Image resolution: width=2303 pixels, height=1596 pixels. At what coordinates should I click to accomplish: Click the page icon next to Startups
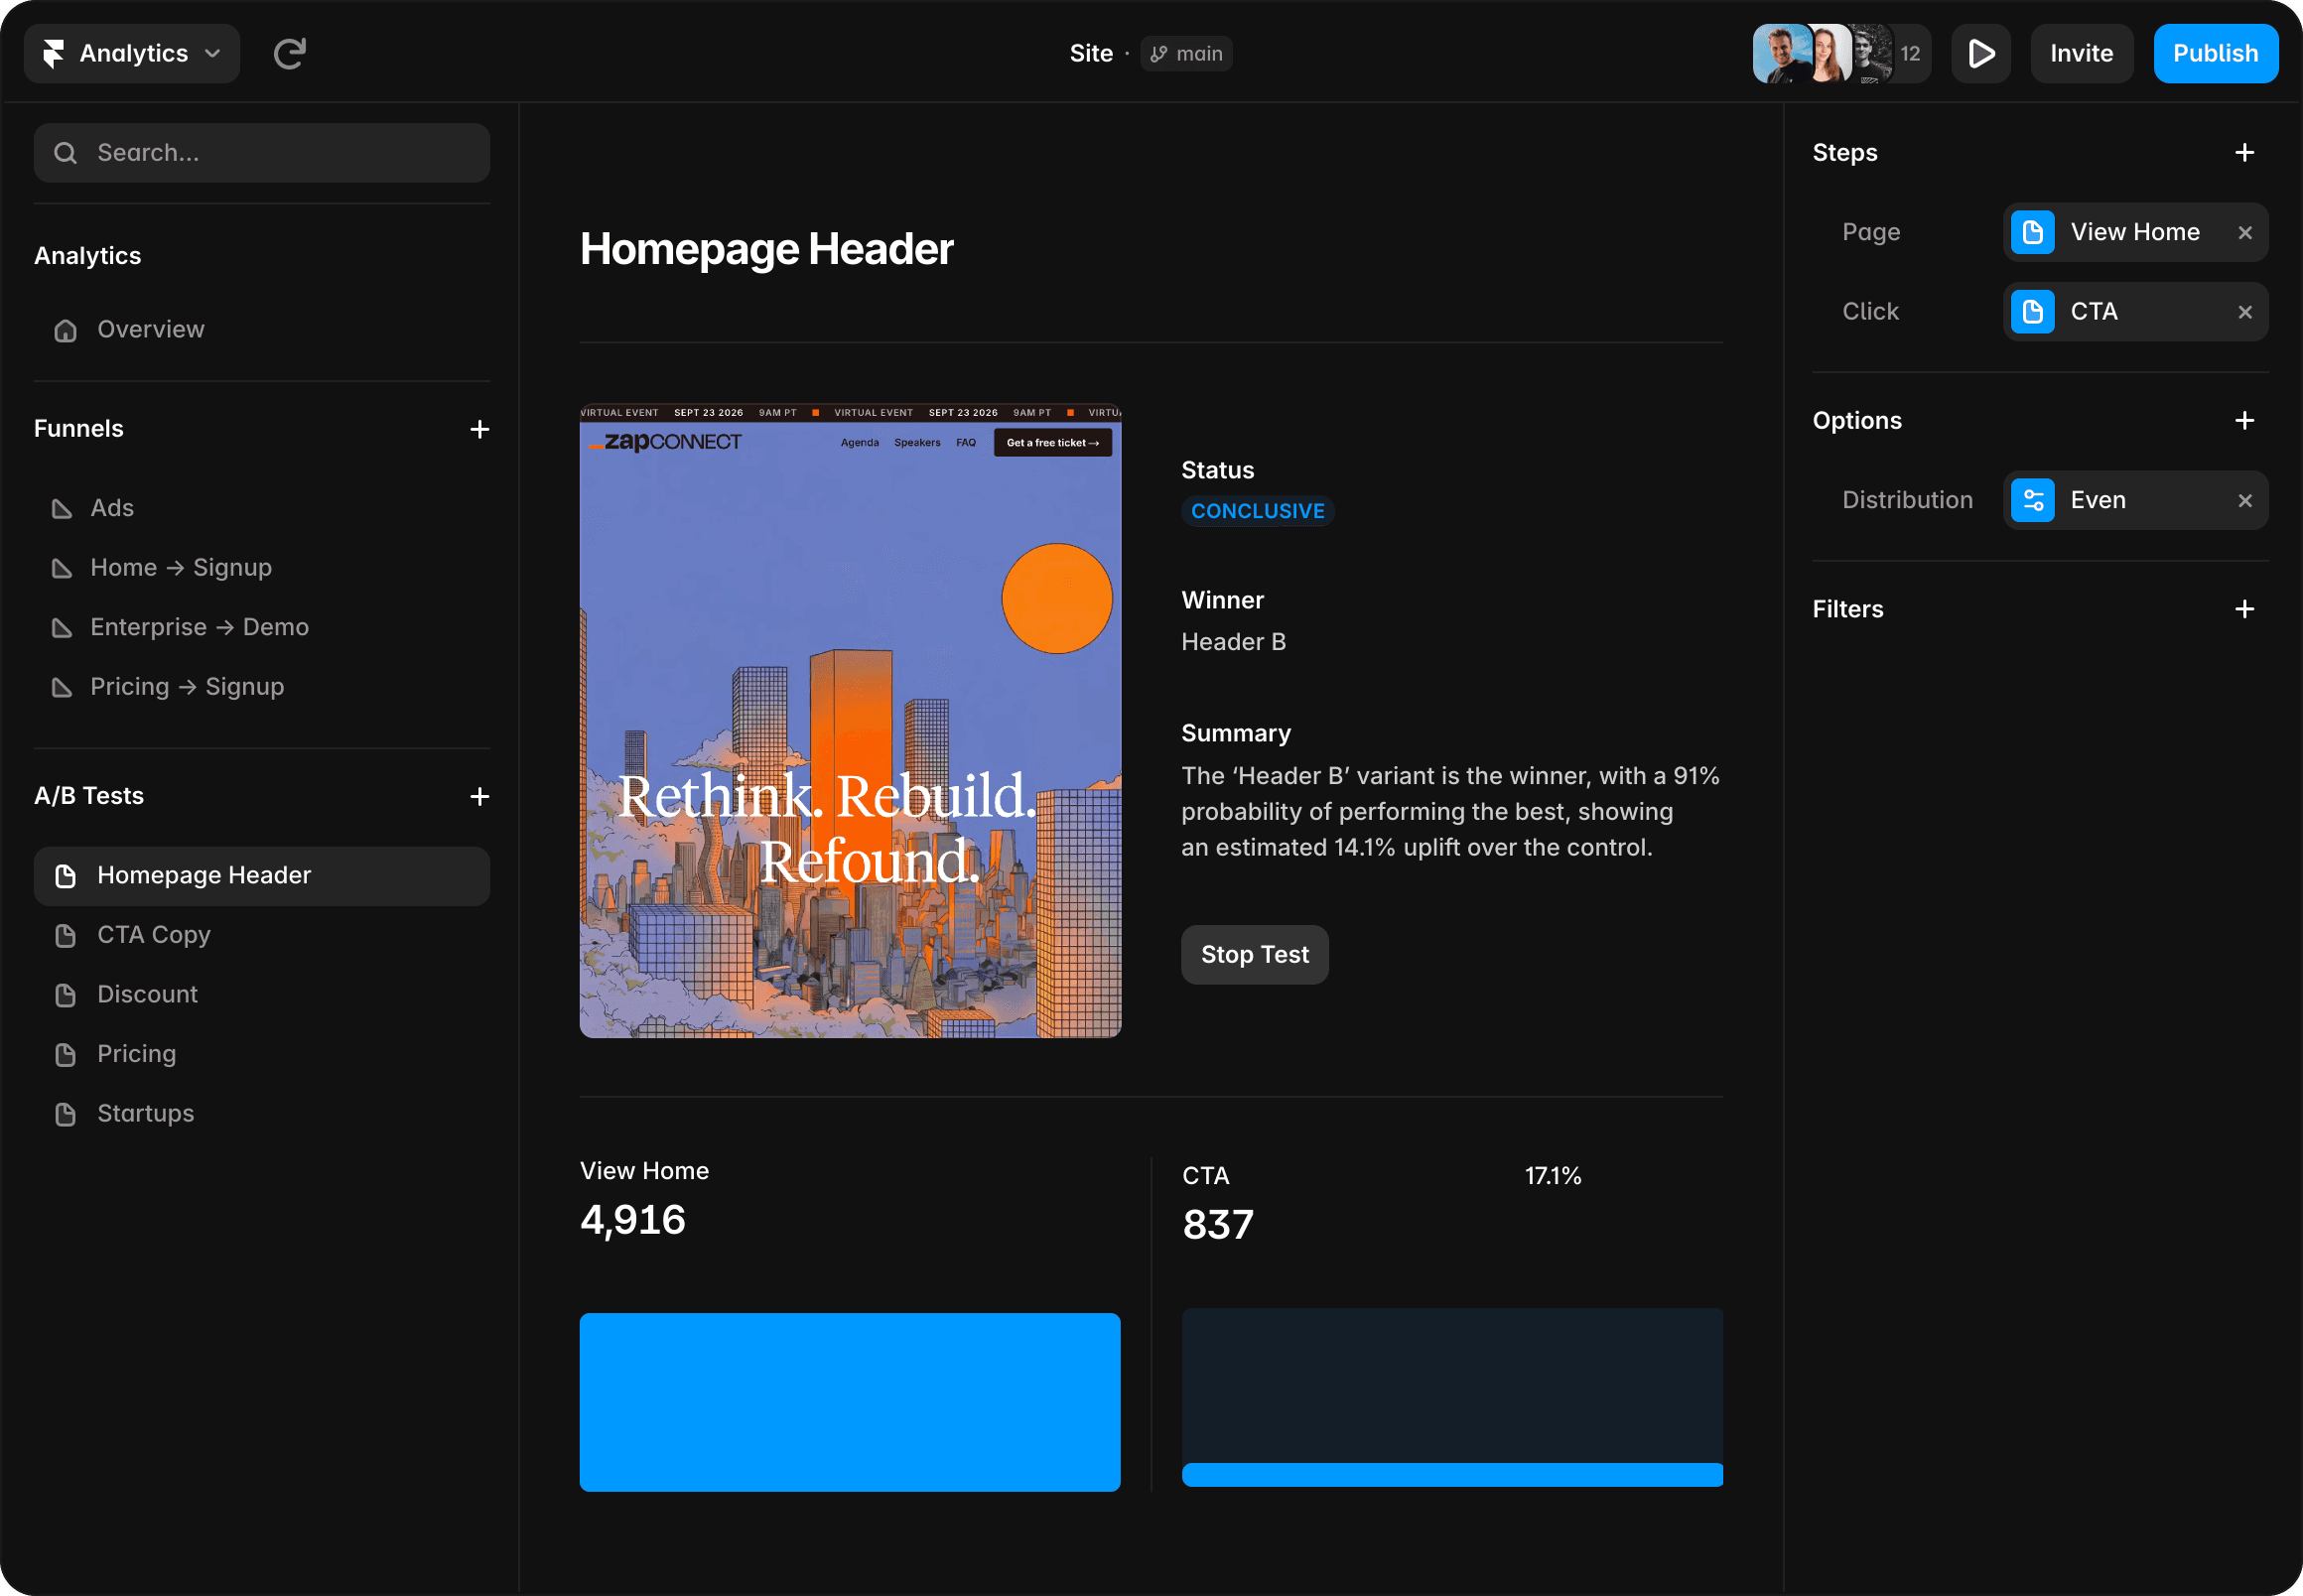[x=66, y=1114]
